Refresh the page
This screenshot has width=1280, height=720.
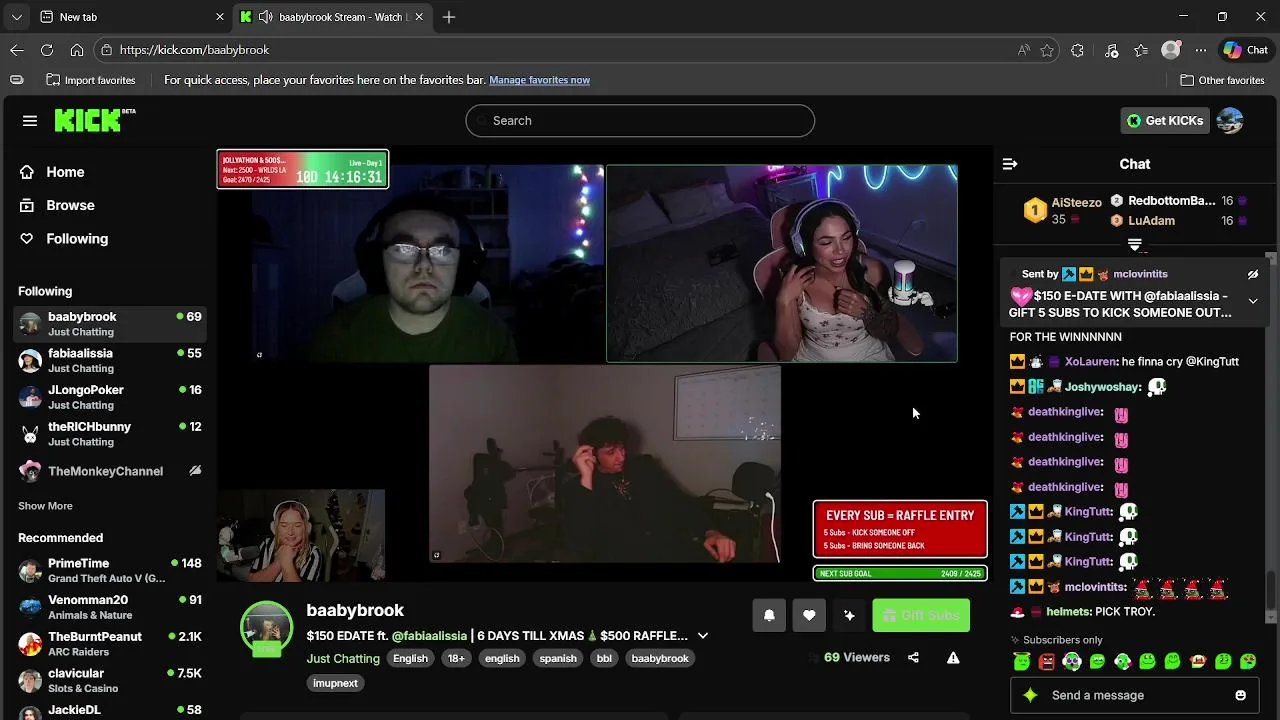tap(47, 50)
